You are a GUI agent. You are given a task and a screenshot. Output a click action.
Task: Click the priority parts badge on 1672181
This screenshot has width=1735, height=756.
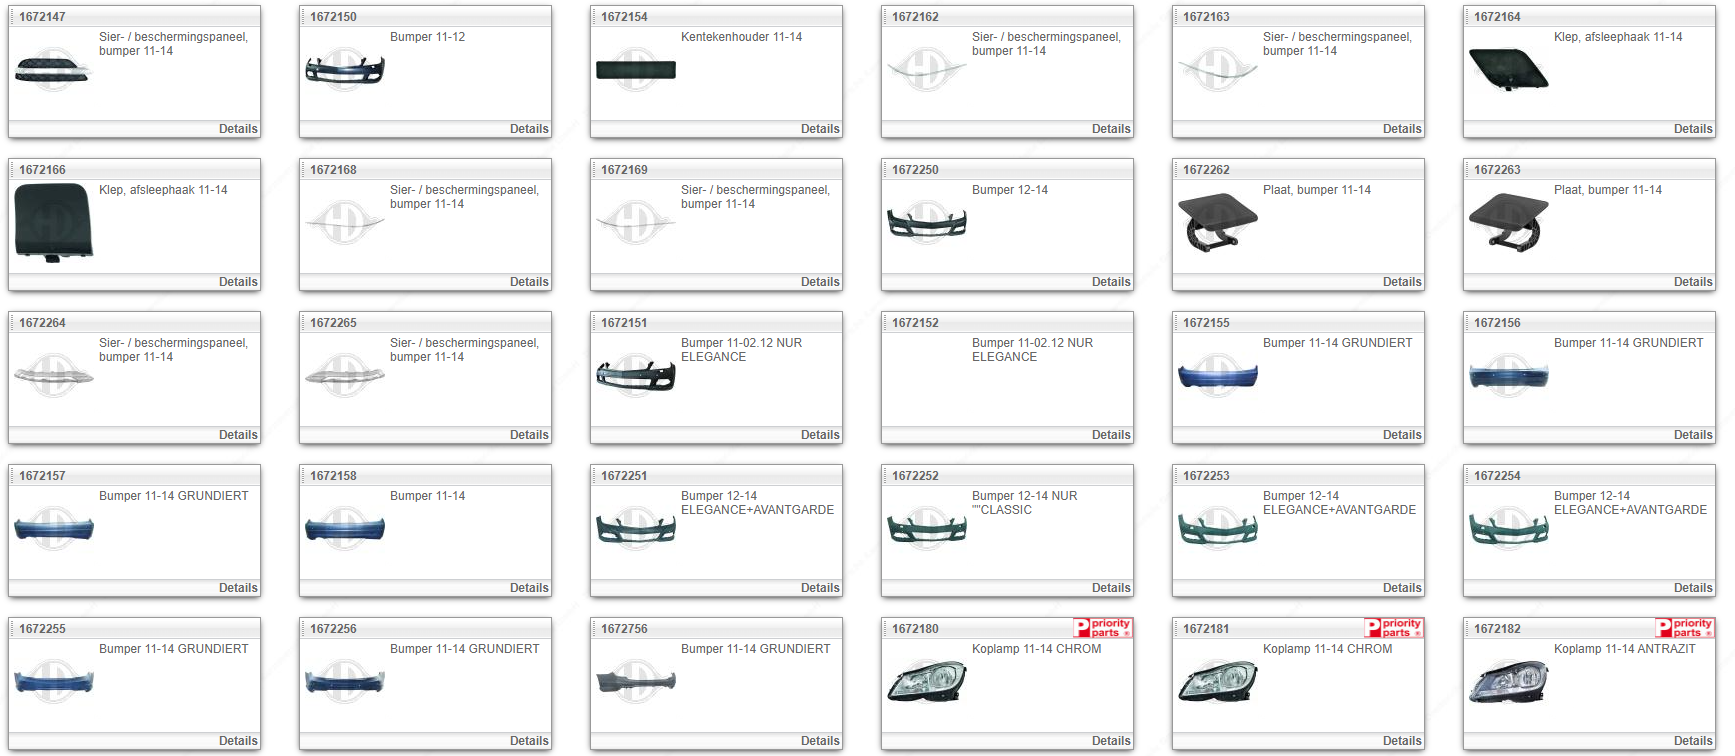pyautogui.click(x=1393, y=628)
